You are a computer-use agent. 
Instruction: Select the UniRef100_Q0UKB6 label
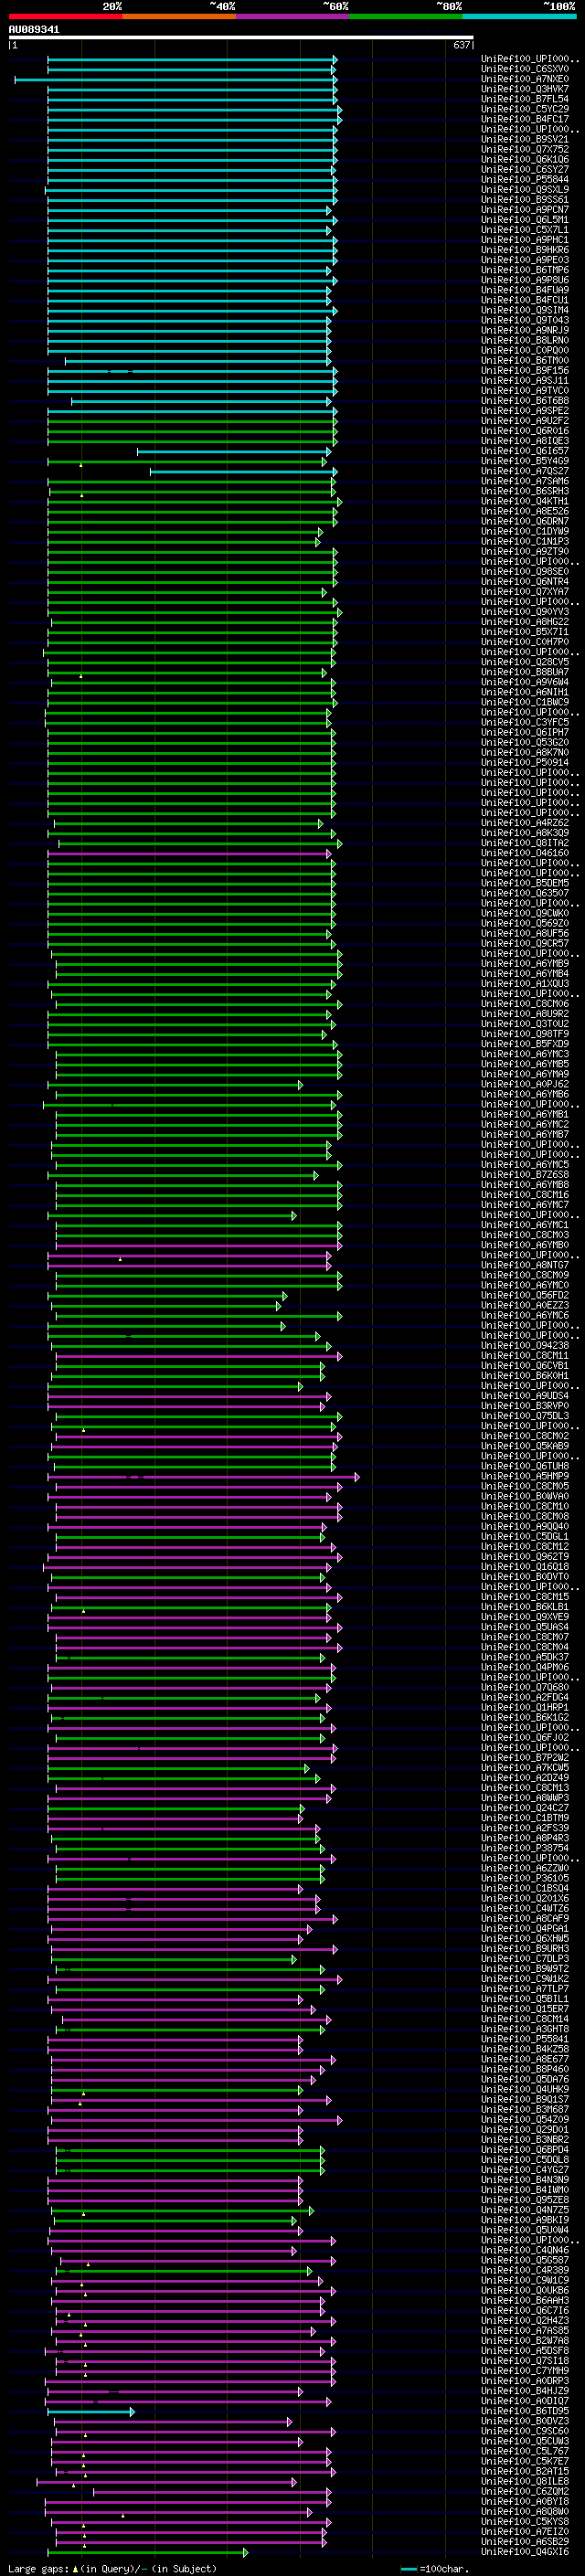[x=525, y=2291]
